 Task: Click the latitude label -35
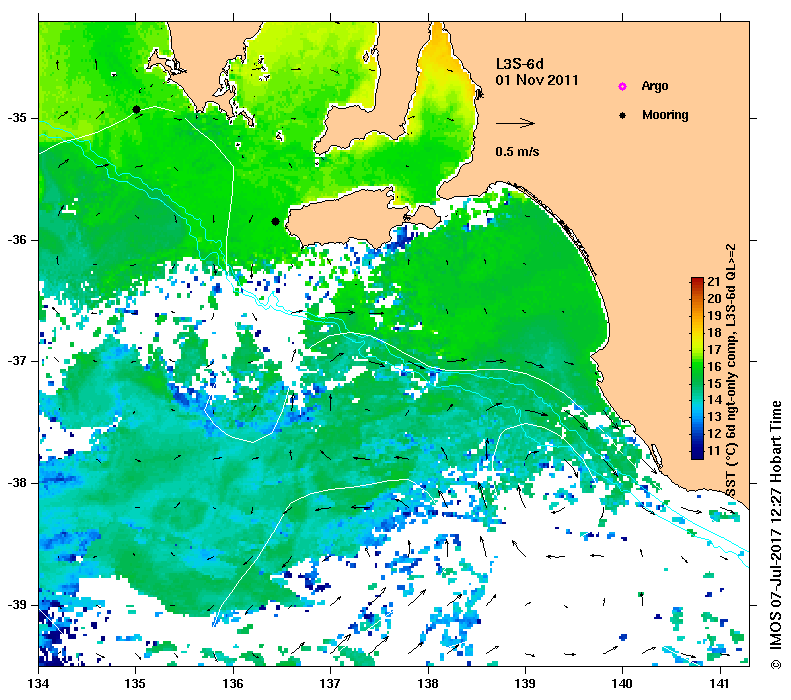(17, 118)
